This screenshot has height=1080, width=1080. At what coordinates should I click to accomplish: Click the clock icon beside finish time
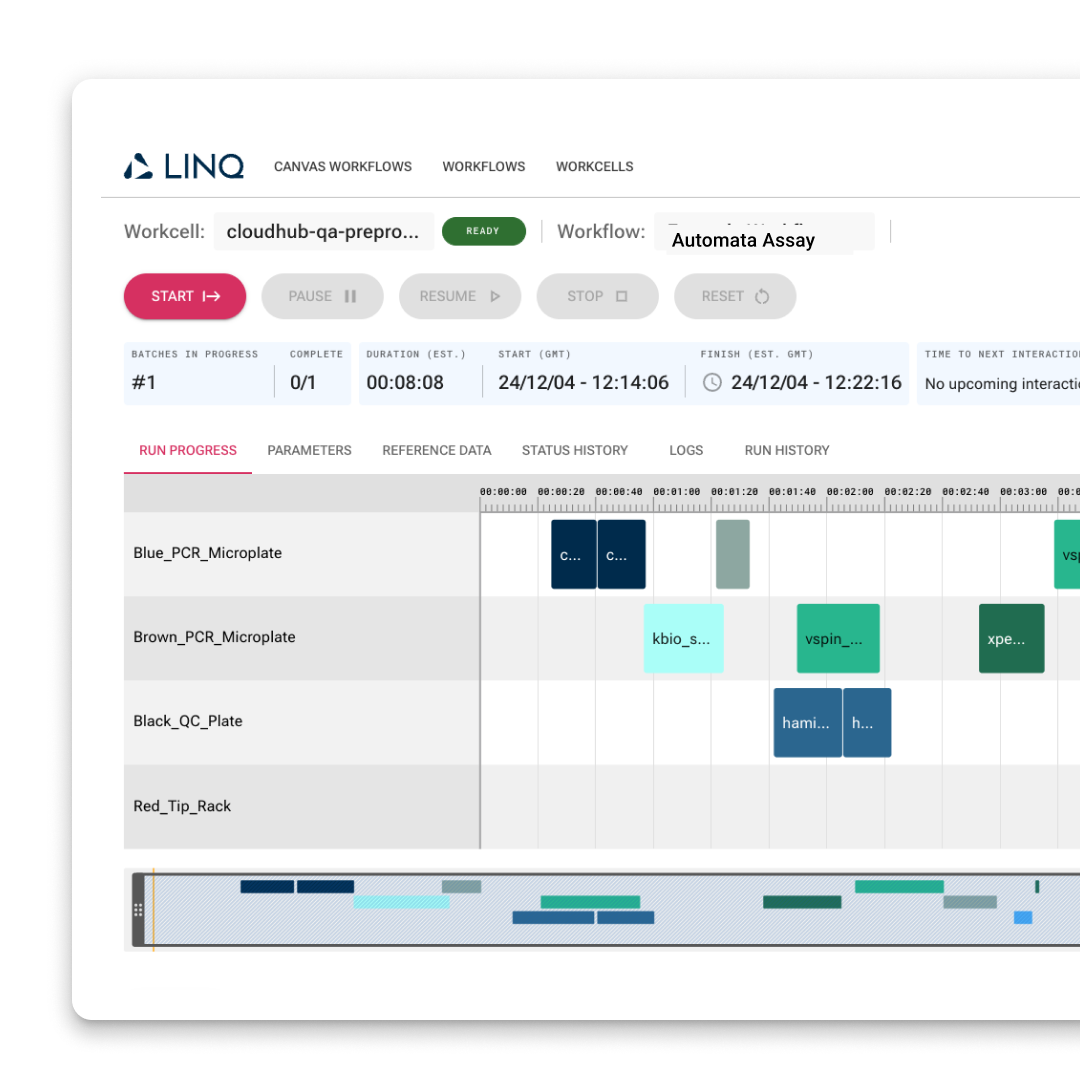[712, 382]
